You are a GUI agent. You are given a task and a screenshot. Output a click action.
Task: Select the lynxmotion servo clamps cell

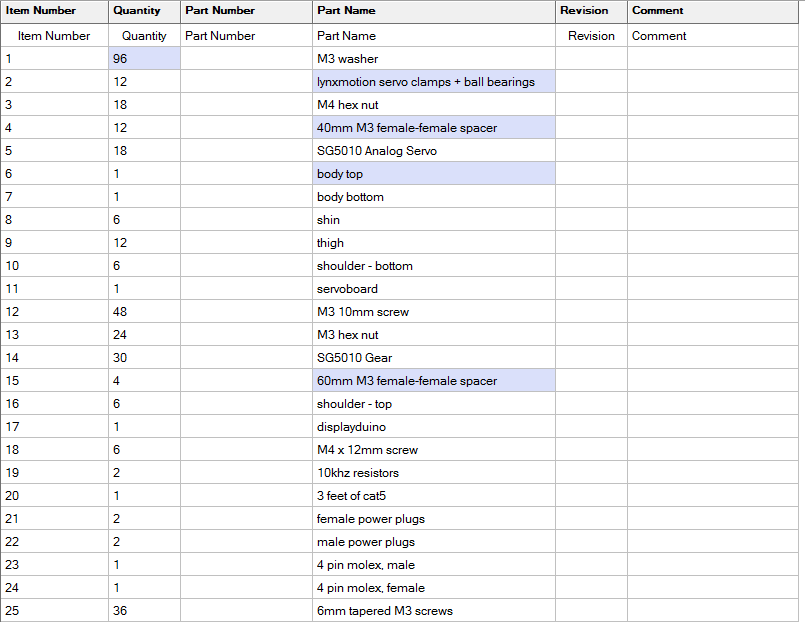[433, 82]
